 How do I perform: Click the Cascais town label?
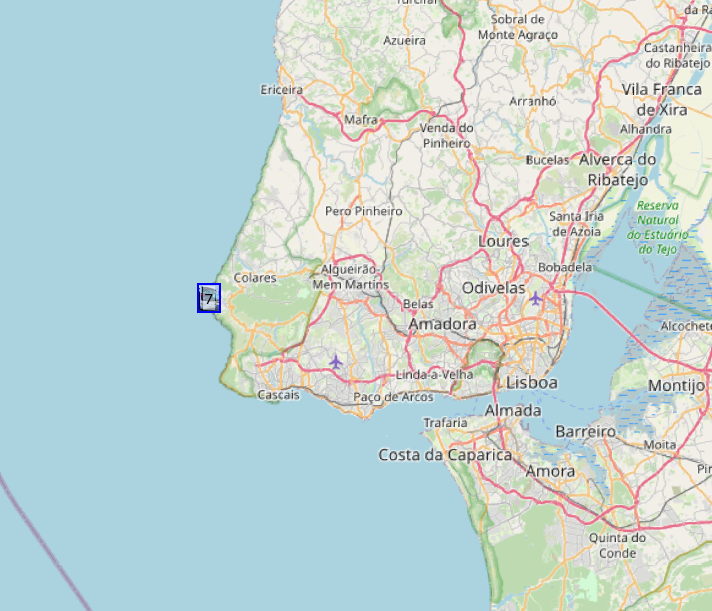pos(279,395)
